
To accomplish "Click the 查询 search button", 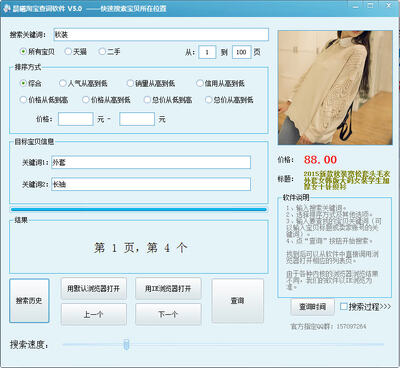I will point(237,301).
